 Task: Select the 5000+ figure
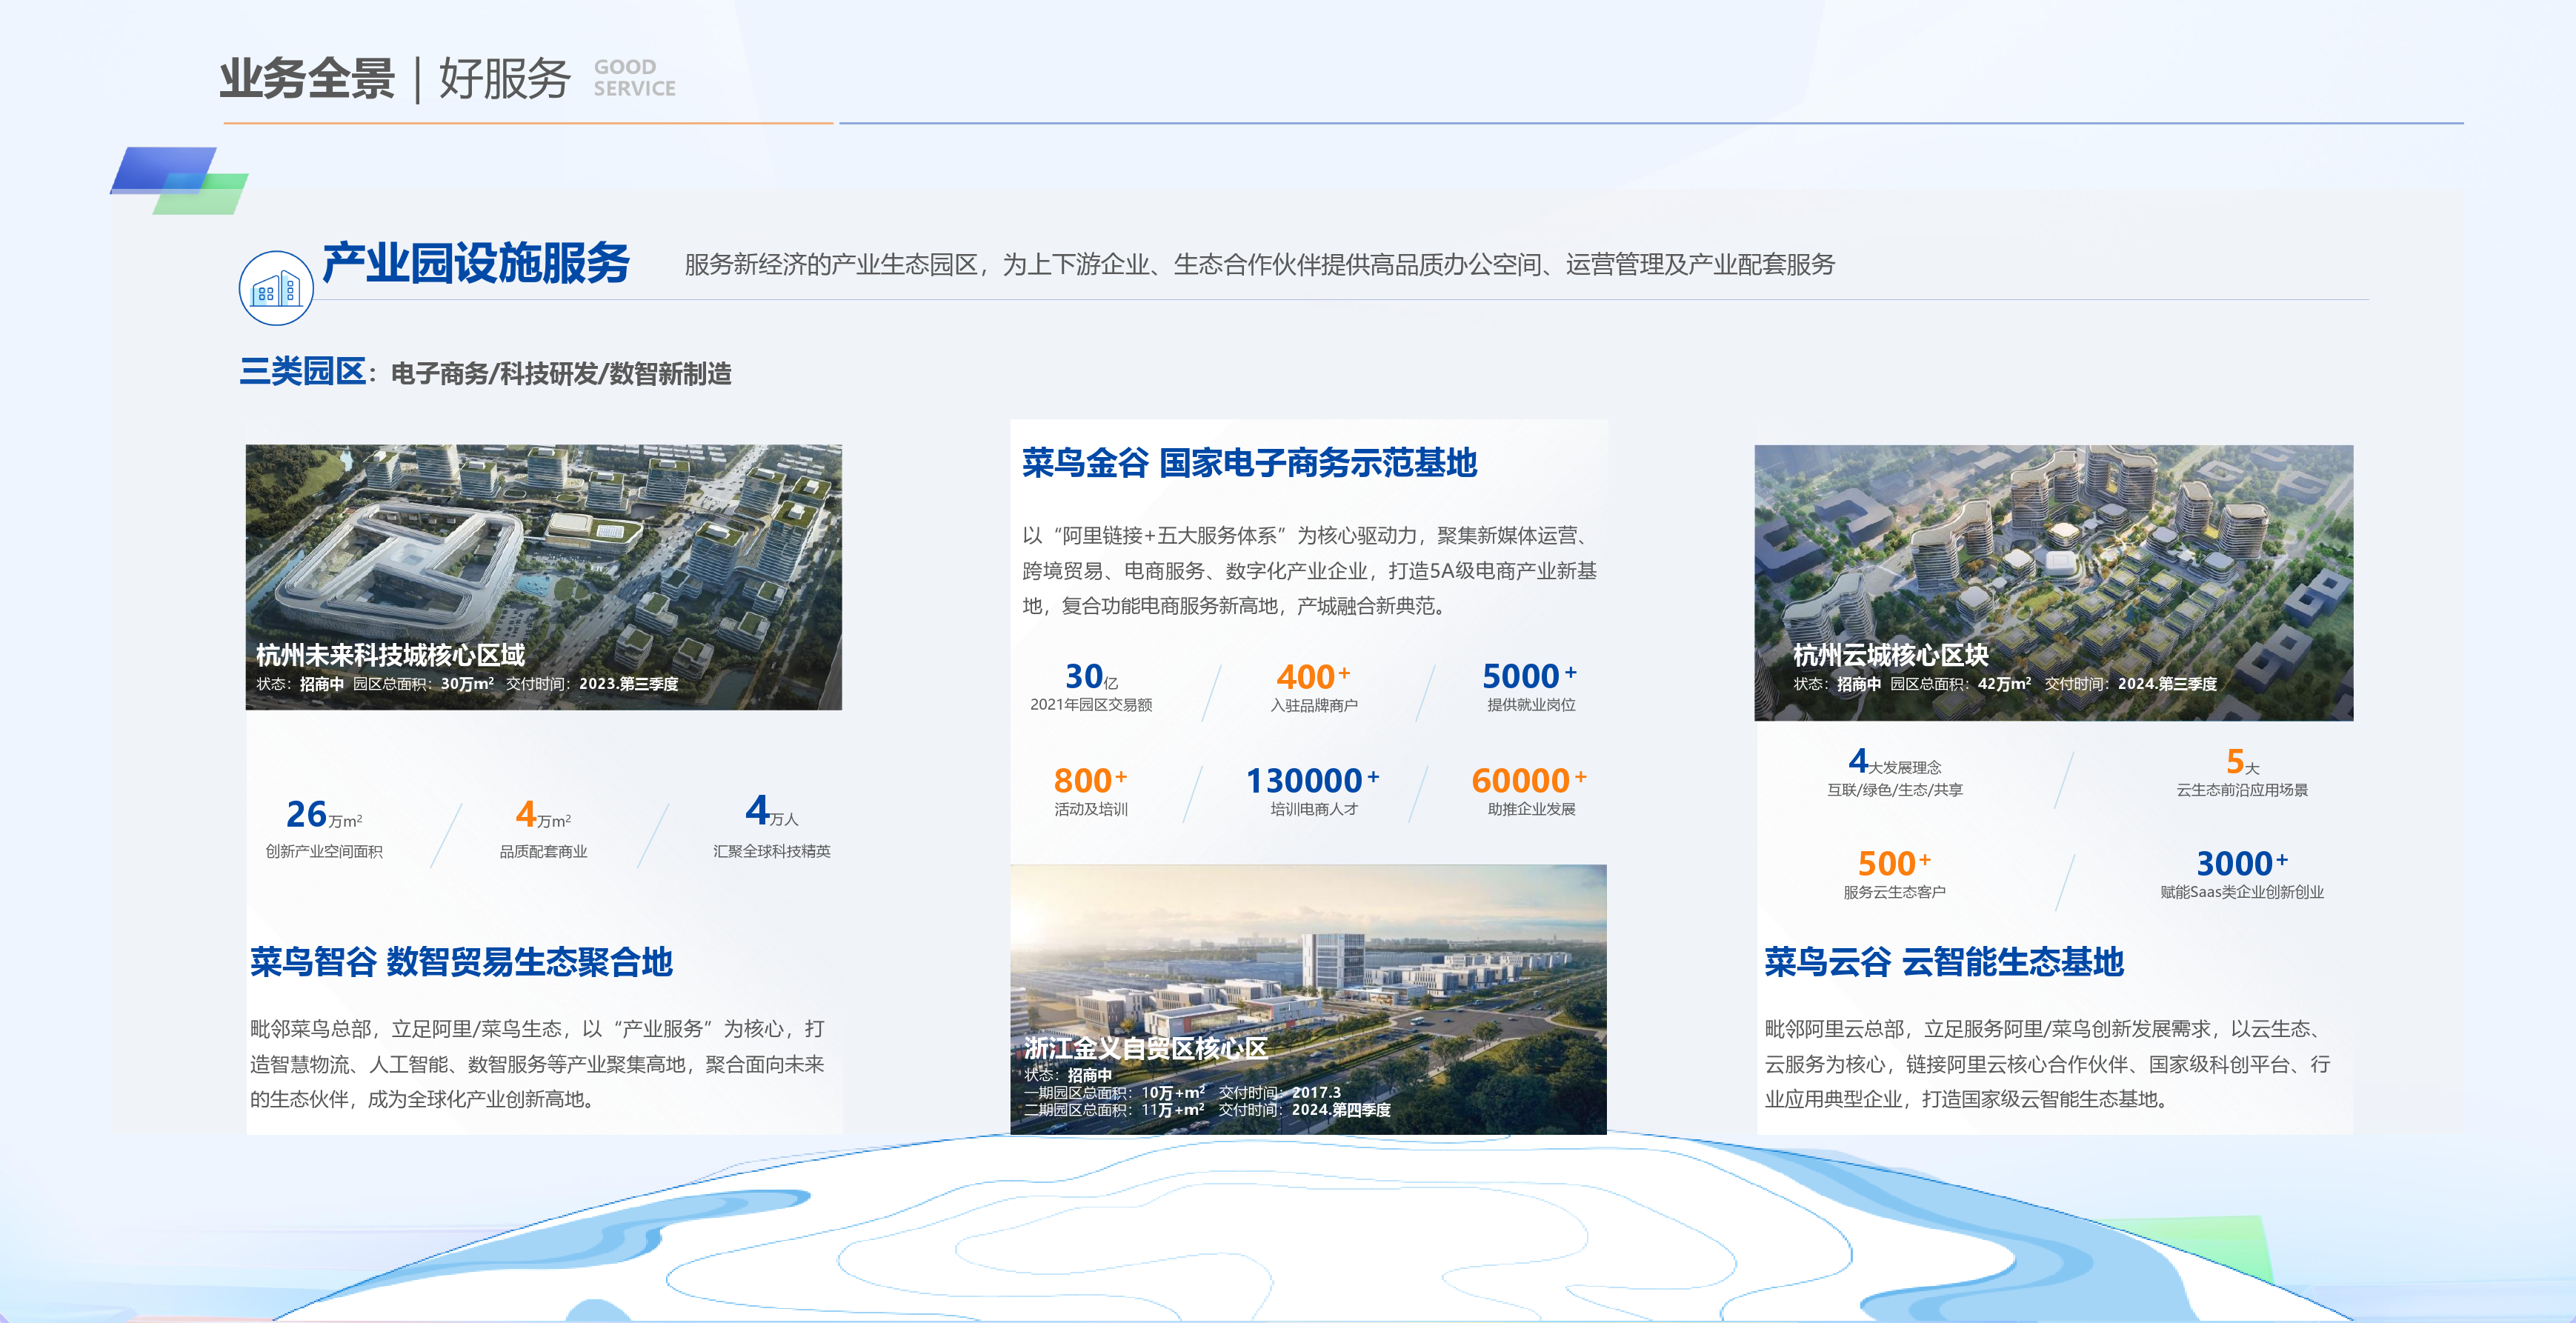[1530, 677]
